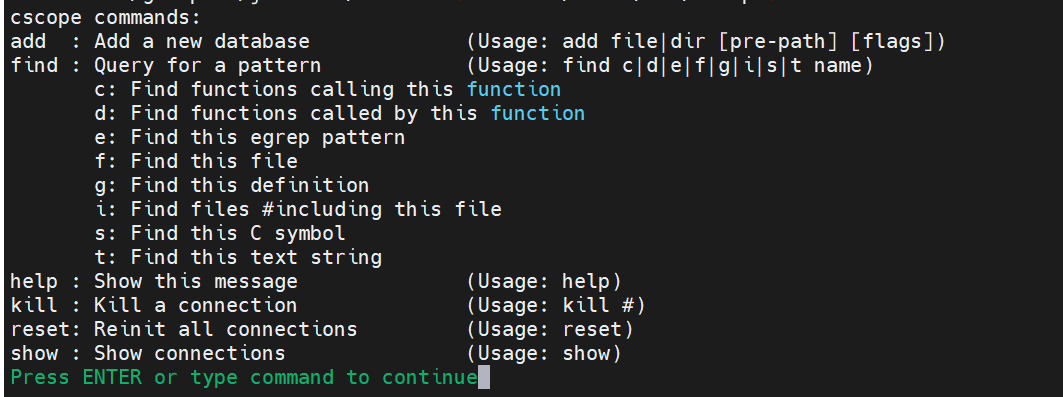Click the cursor after 'Press ENTER' prompt
The image size is (1063, 397).
click(x=483, y=378)
